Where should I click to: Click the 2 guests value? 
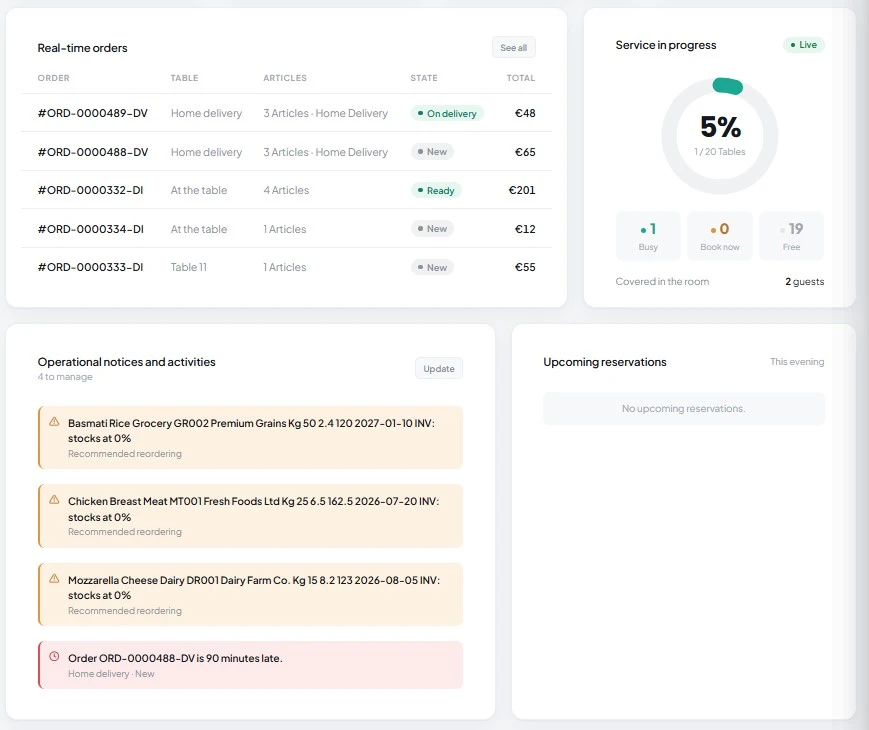pyautogui.click(x=805, y=282)
